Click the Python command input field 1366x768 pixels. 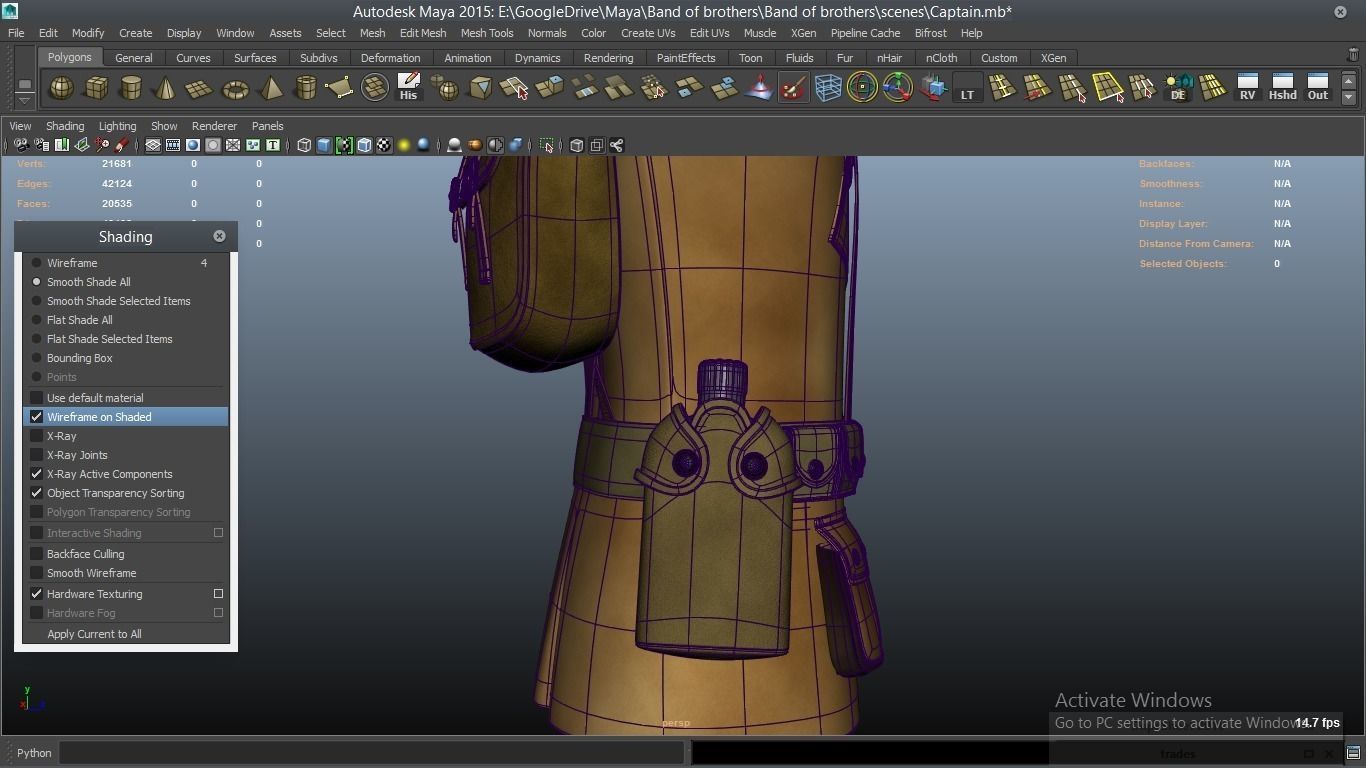tap(371, 753)
